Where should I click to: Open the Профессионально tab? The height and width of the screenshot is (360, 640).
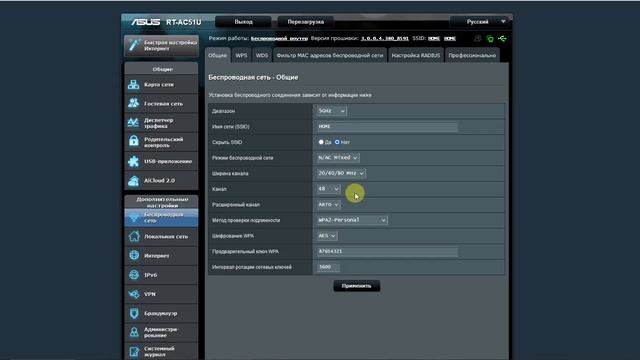click(x=472, y=55)
